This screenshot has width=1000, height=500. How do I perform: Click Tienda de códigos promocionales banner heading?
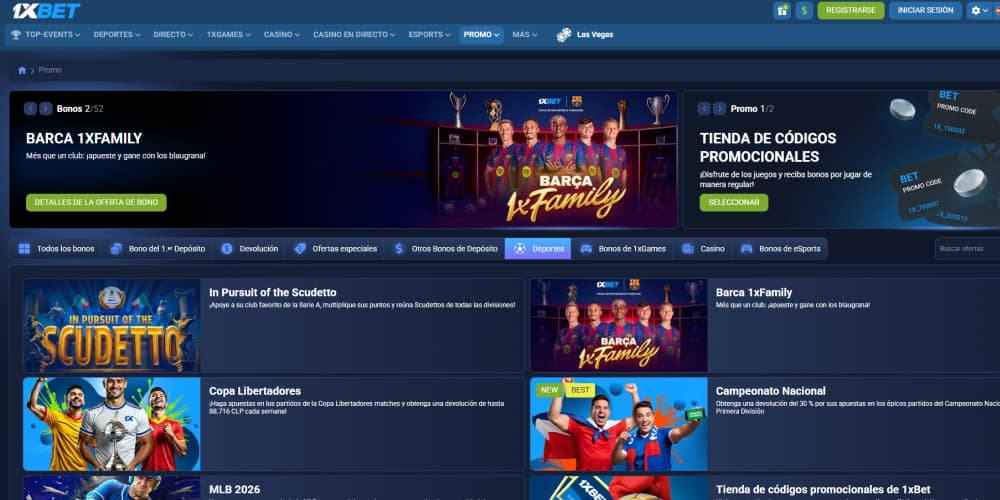pos(768,147)
